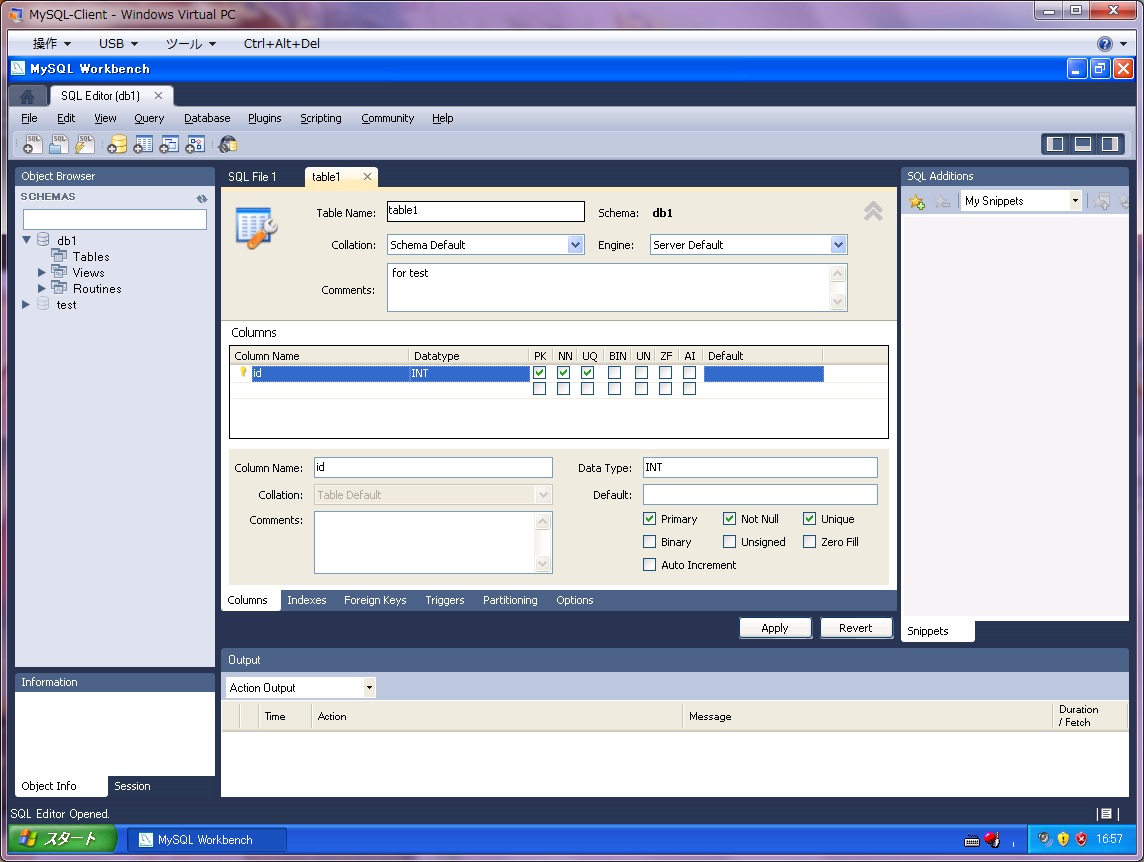Open the Engine dropdown
Image resolution: width=1144 pixels, height=862 pixels.
tap(838, 245)
